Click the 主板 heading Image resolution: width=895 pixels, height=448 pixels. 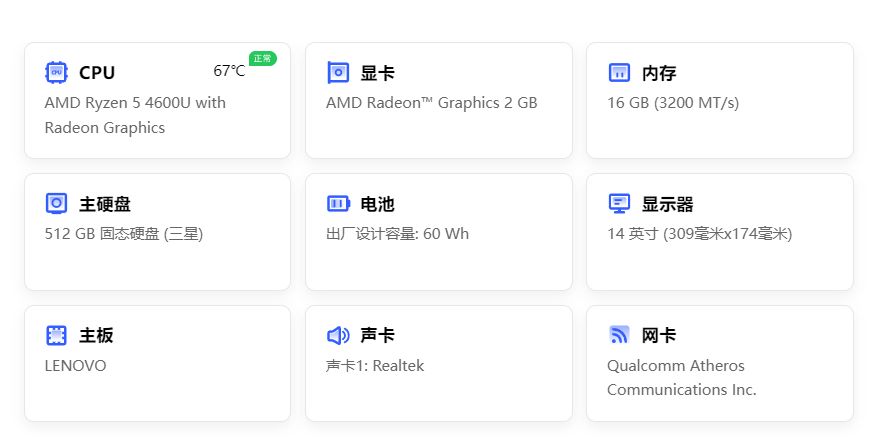click(x=96, y=335)
